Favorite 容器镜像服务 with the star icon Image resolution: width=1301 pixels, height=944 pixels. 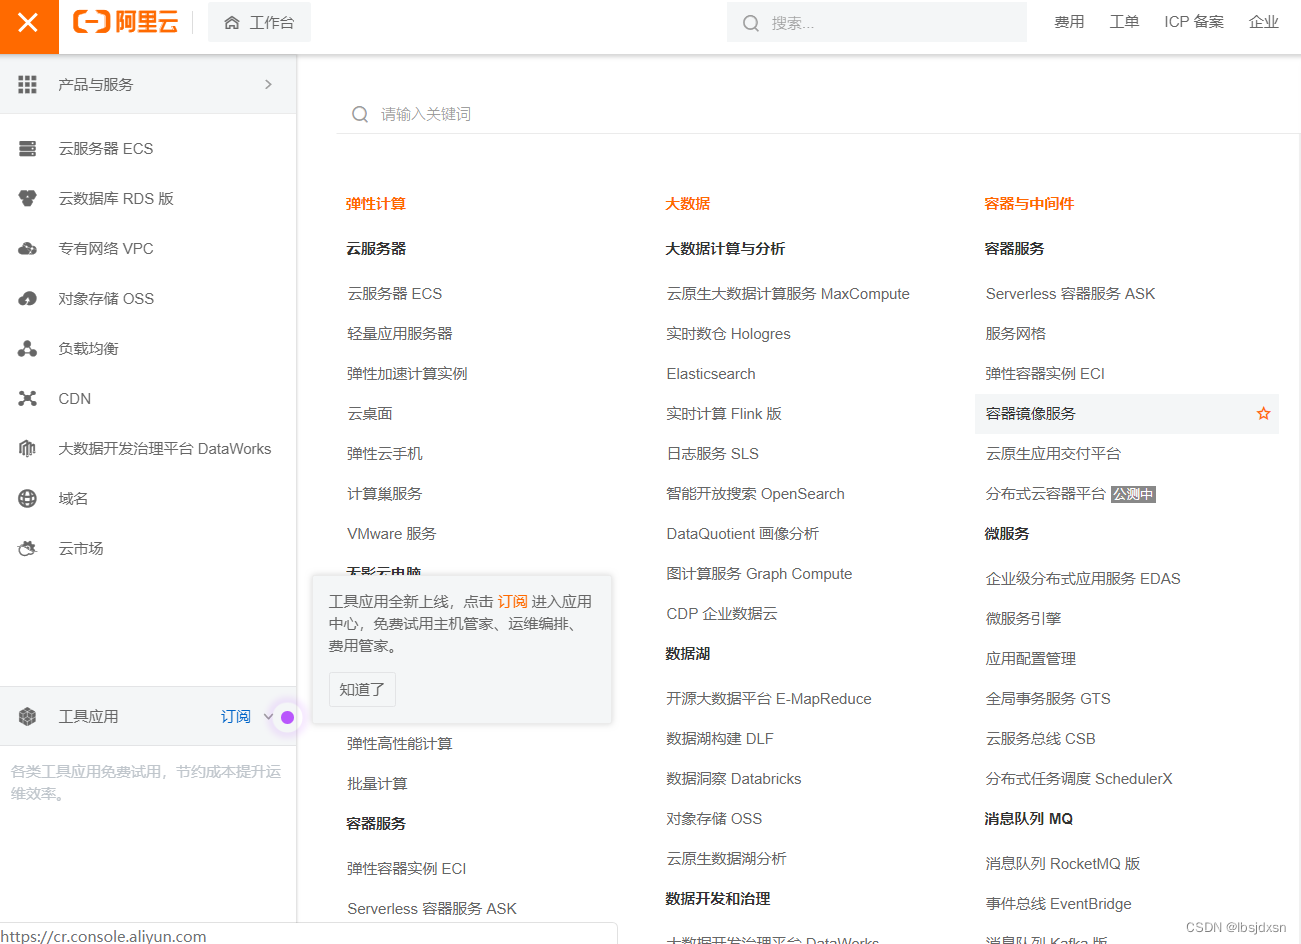(x=1264, y=414)
